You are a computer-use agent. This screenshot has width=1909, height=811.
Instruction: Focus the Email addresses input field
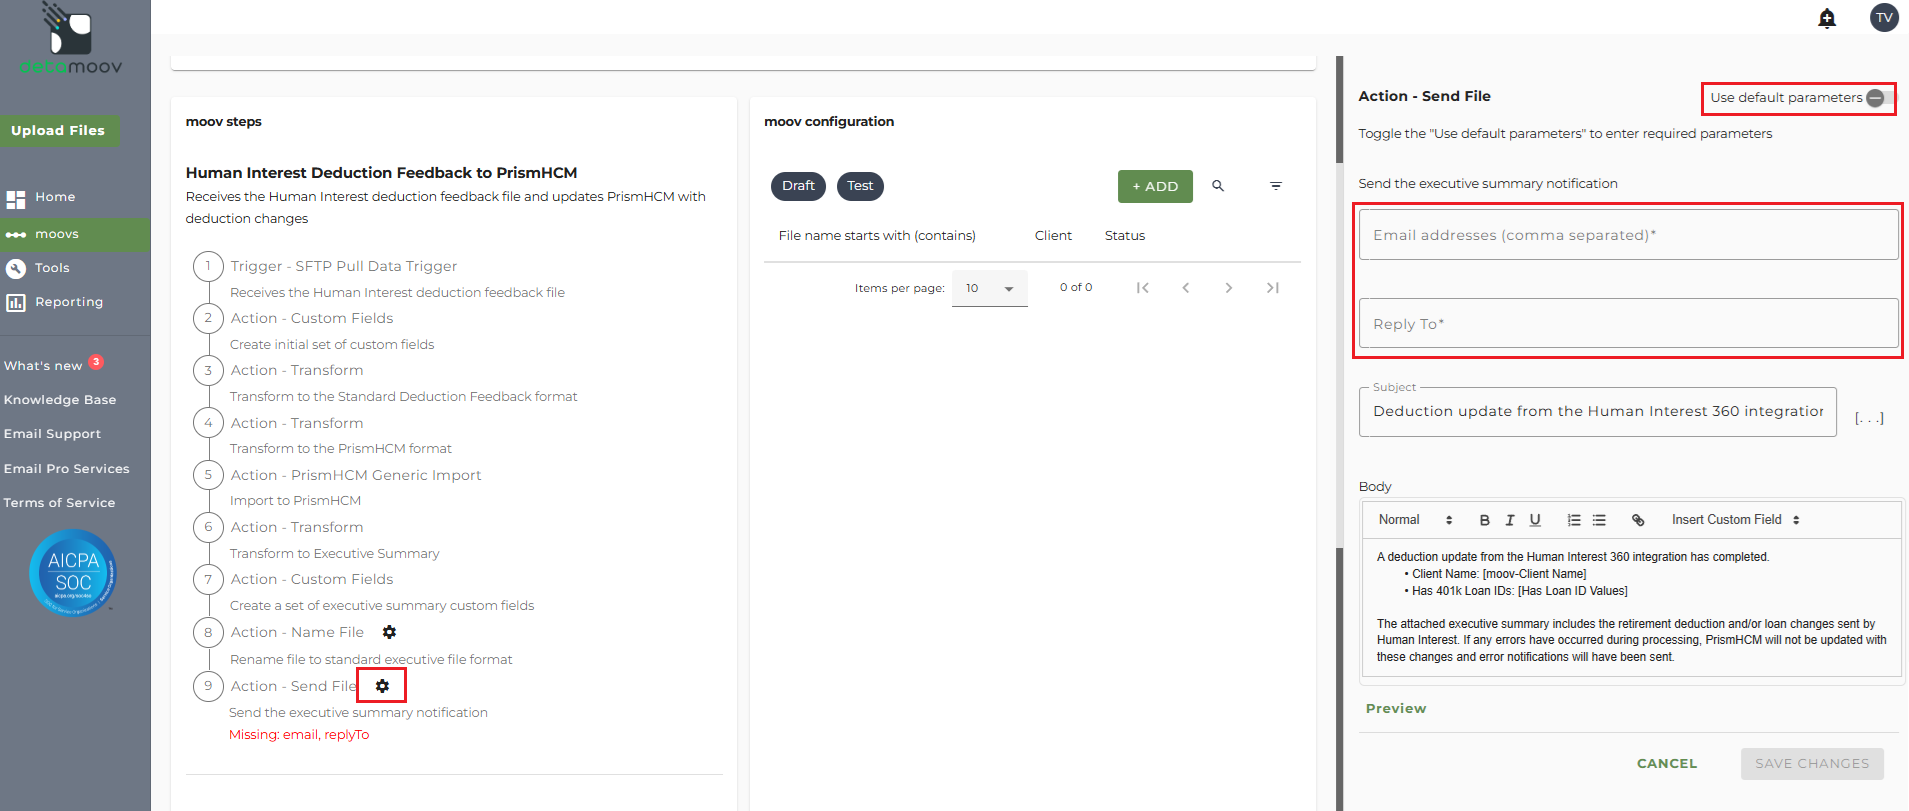[1628, 235]
